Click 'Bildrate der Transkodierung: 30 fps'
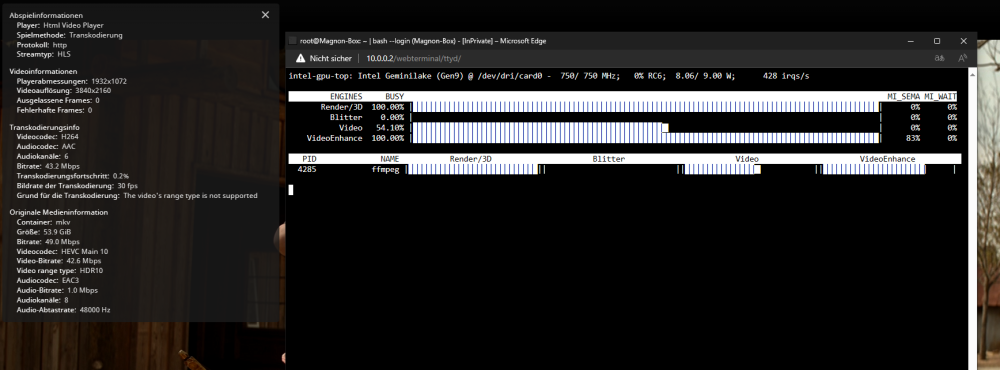Screen dimensions: 1000x370 (x=77, y=186)
